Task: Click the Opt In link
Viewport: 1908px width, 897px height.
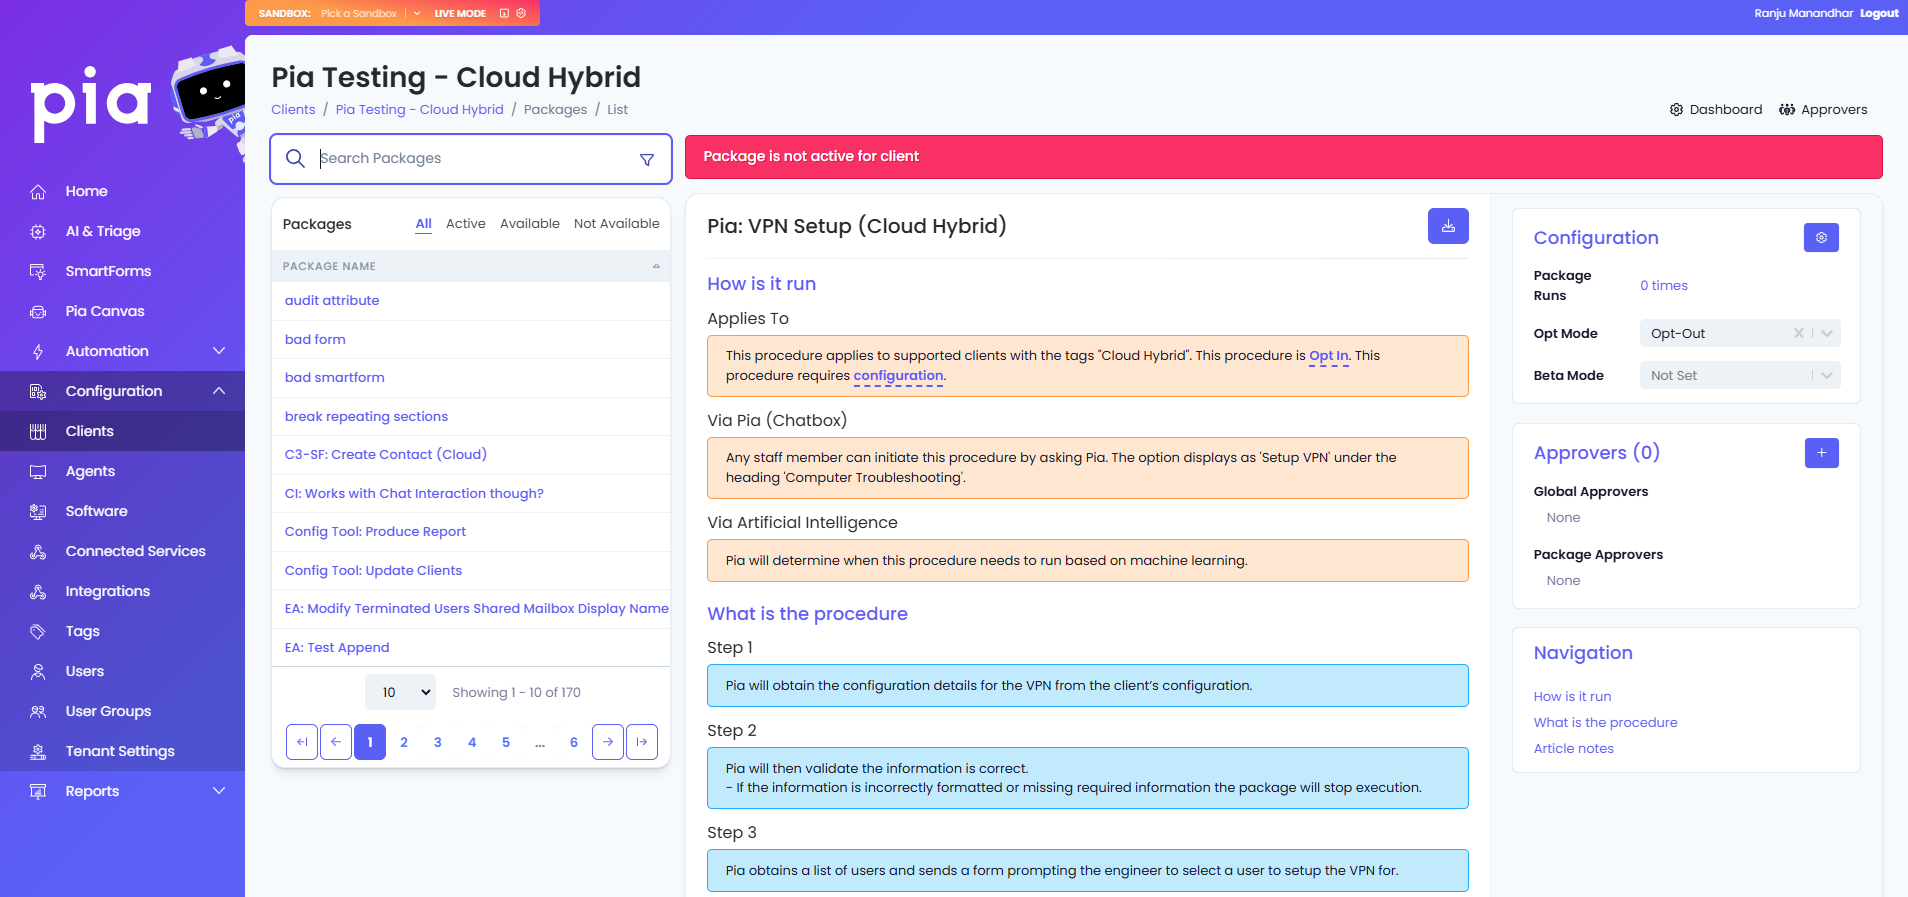Action: tap(1329, 356)
